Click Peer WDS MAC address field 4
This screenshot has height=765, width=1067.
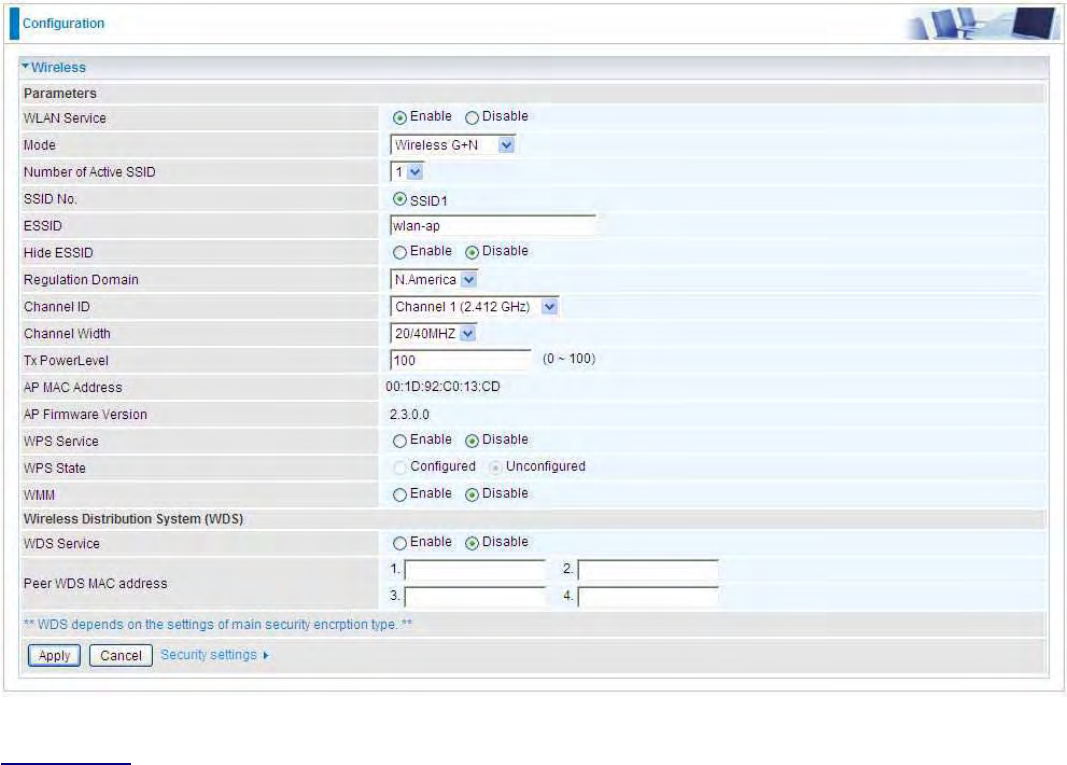[x=648, y=597]
